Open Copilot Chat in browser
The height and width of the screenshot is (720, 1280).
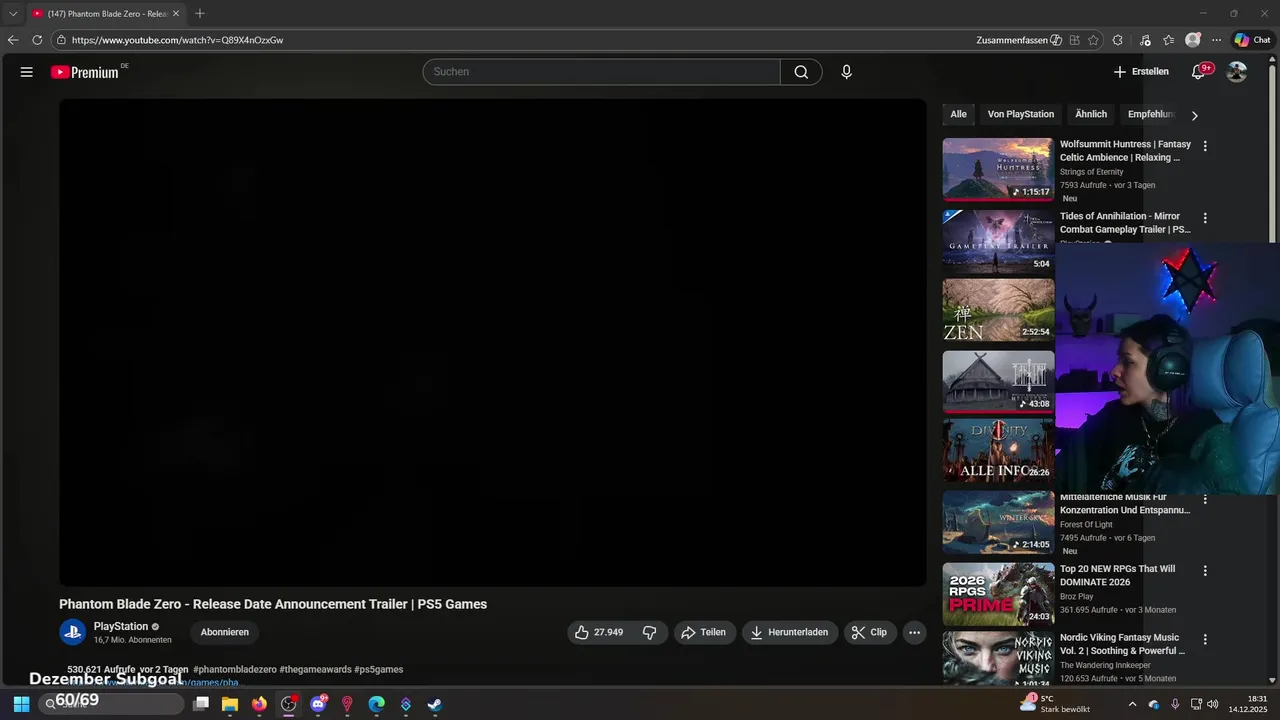click(1252, 40)
